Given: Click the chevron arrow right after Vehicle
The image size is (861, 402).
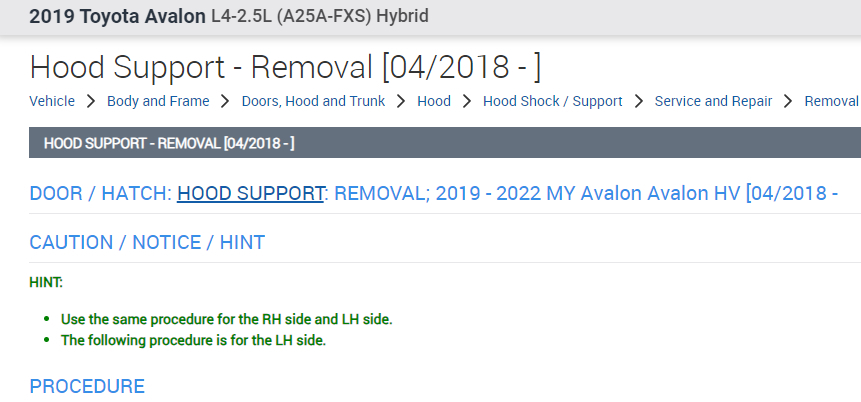Looking at the screenshot, I should (x=91, y=101).
